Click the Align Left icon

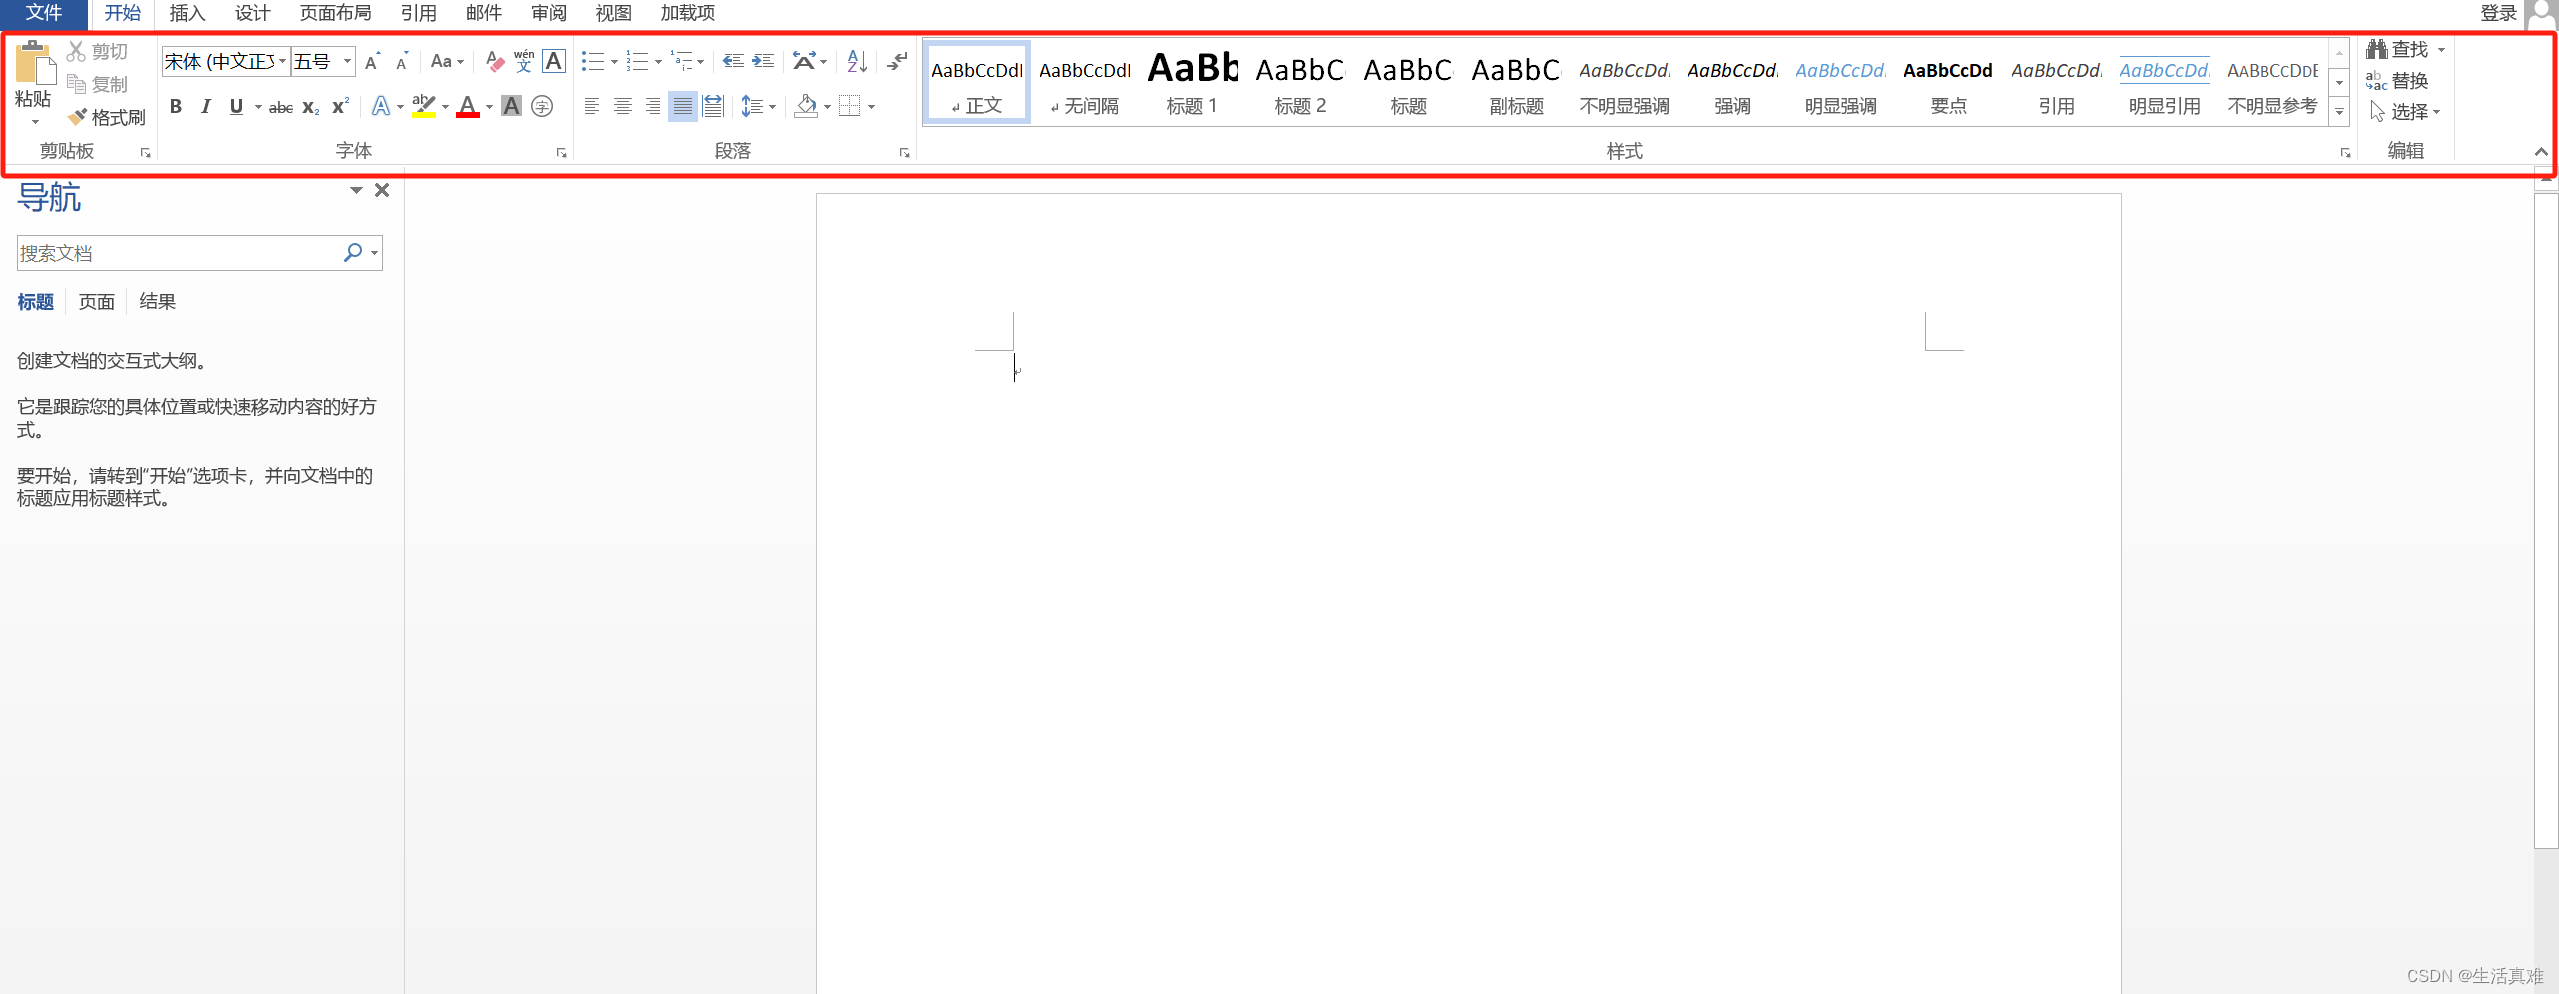[592, 106]
